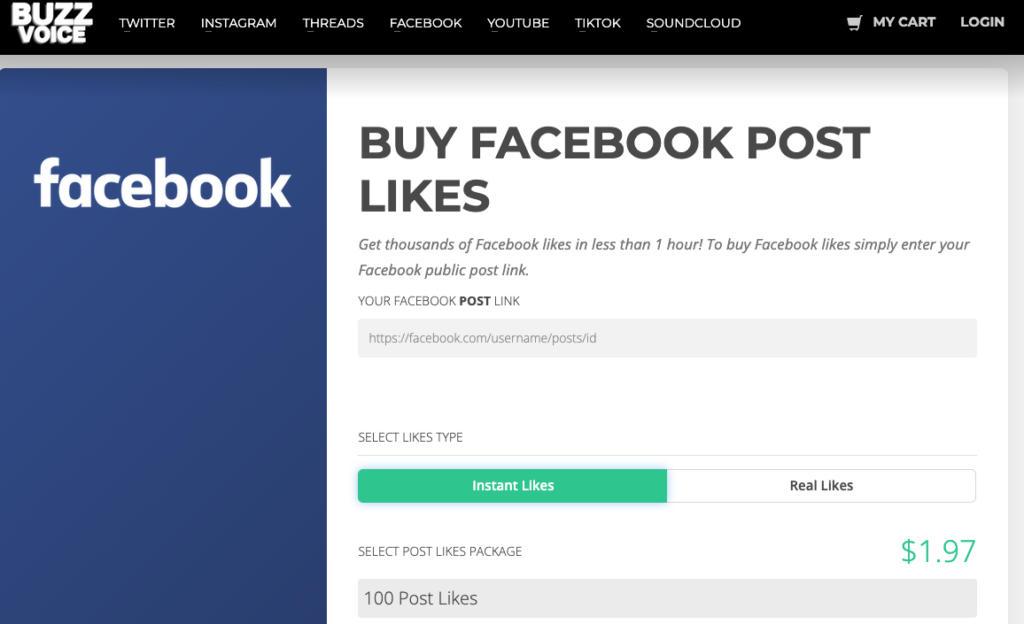Open the Facebook navigation menu
The image size is (1024, 624).
click(426, 23)
